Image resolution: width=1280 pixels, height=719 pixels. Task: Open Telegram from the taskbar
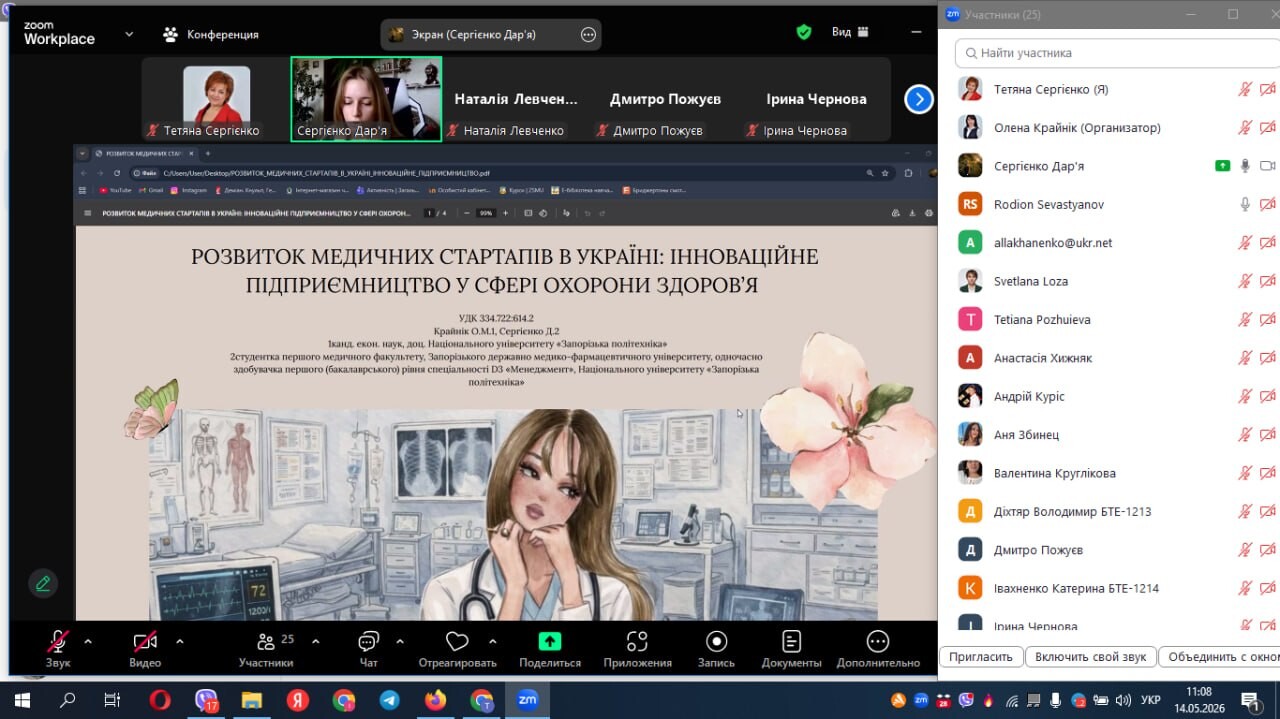pyautogui.click(x=389, y=700)
